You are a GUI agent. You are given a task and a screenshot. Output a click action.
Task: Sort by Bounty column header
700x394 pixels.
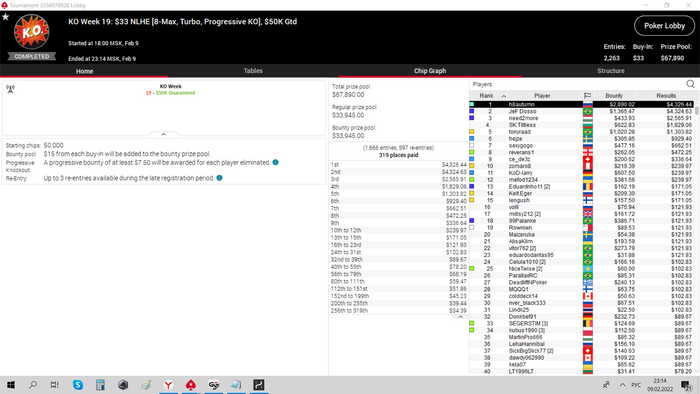point(614,95)
